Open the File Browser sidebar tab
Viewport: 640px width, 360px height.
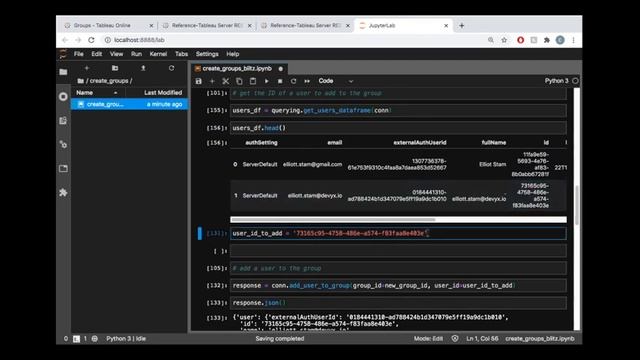click(x=63, y=72)
